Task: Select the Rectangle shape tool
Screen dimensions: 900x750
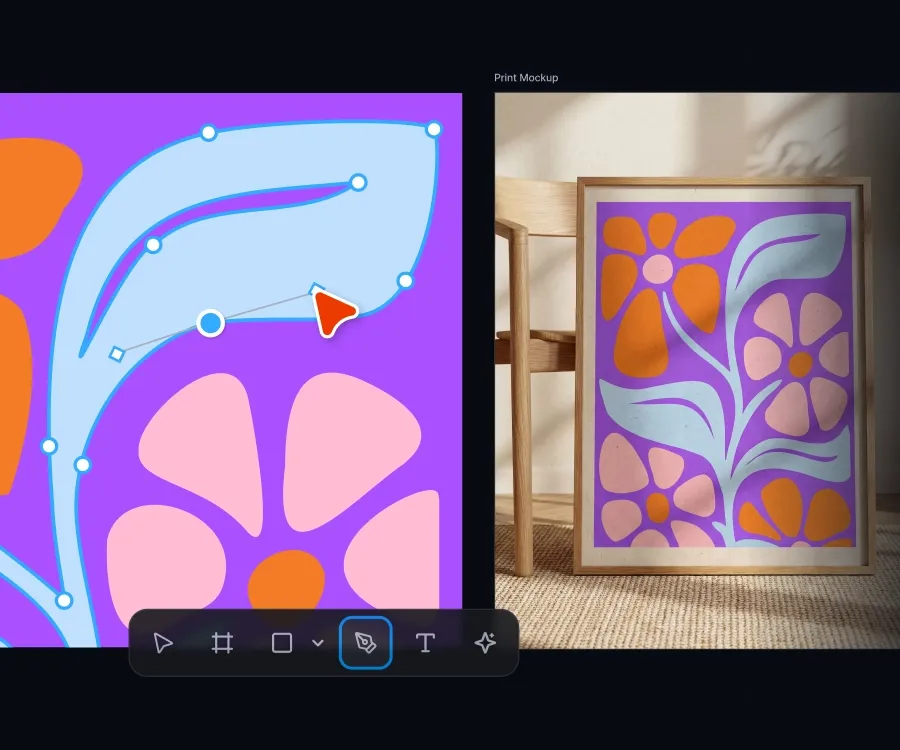Action: [281, 643]
